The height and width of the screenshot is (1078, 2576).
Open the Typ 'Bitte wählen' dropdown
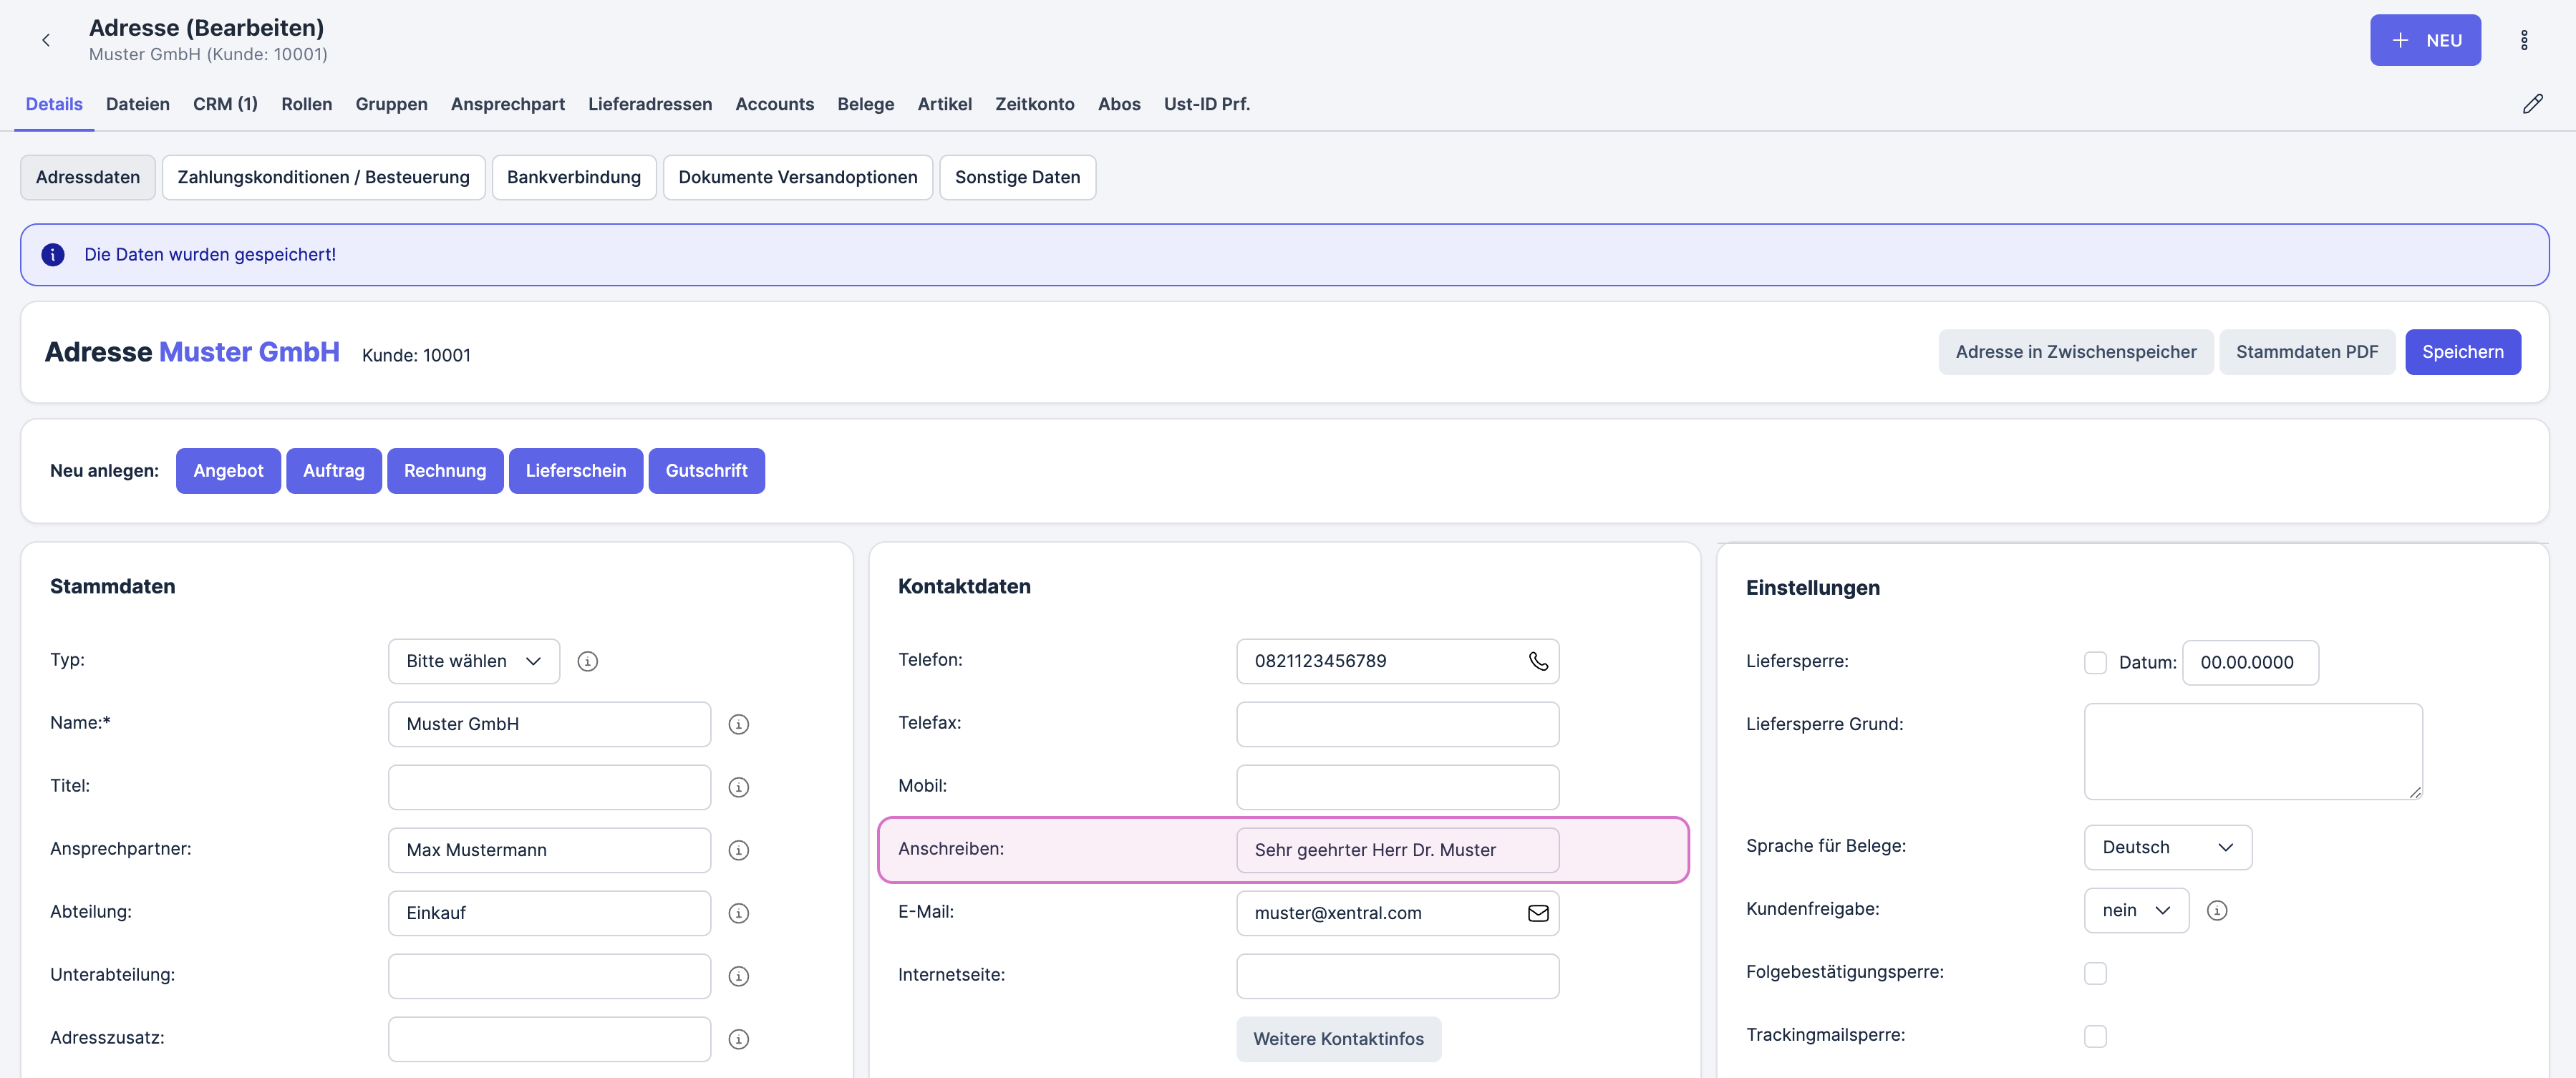473,661
